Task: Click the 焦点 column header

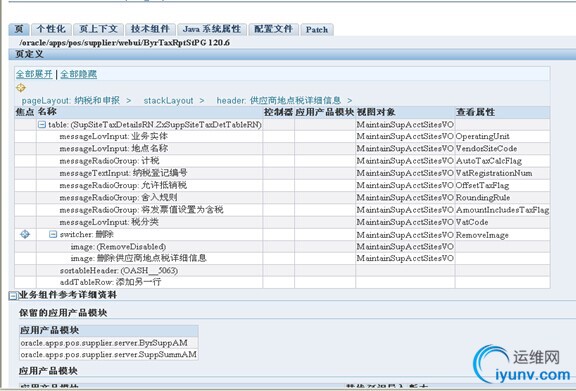Action: (25, 112)
